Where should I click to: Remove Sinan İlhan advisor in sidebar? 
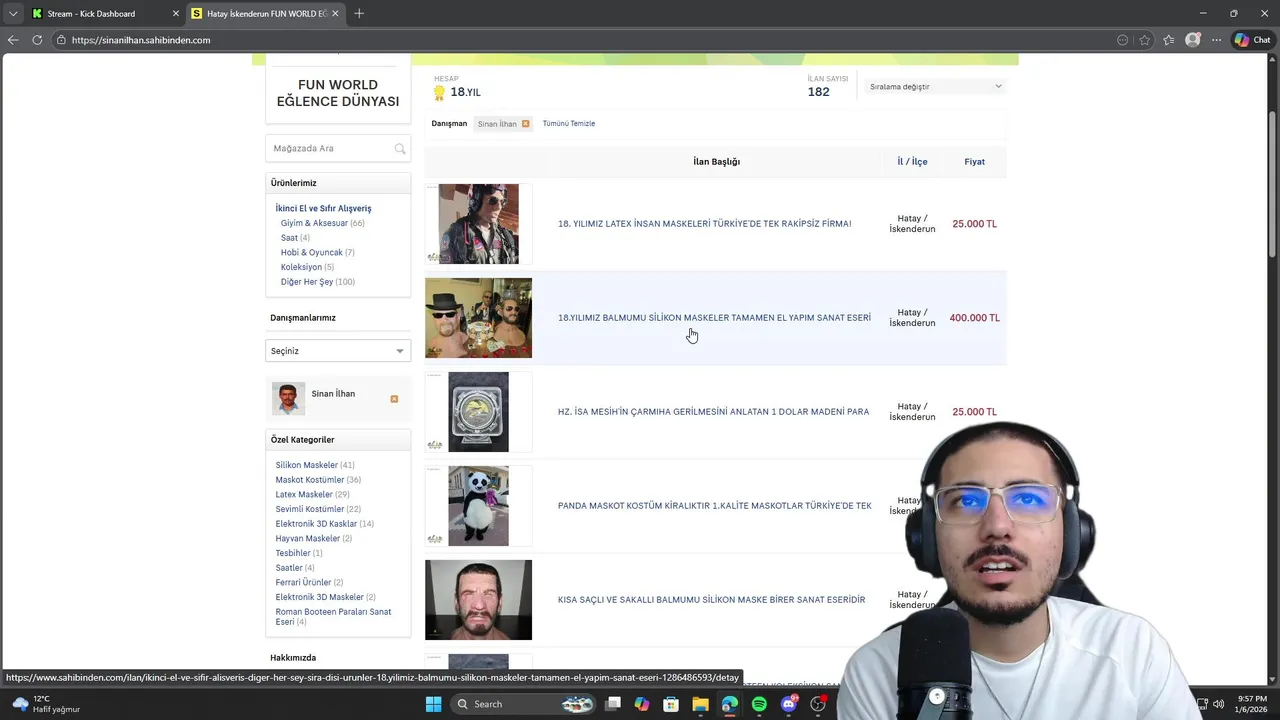tap(394, 399)
